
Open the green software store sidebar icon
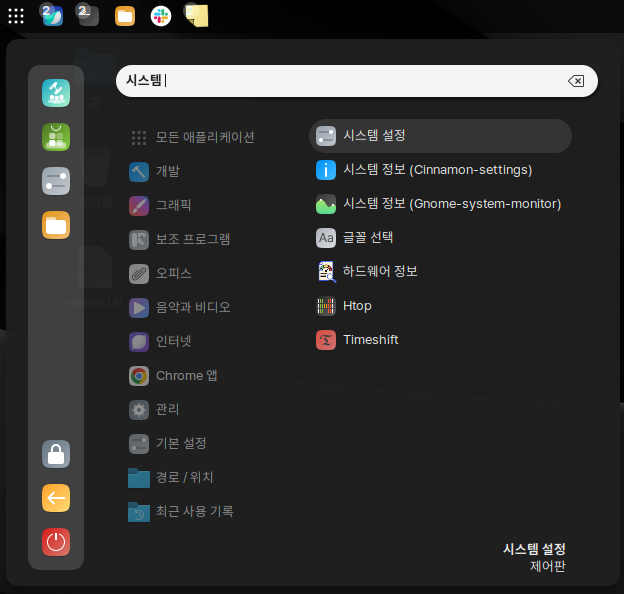pyautogui.click(x=56, y=137)
